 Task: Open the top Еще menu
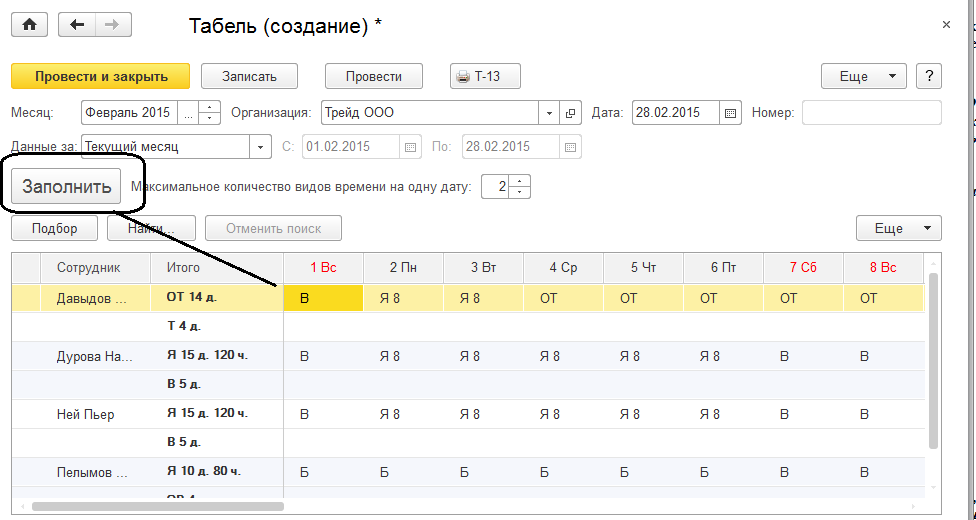pos(863,76)
